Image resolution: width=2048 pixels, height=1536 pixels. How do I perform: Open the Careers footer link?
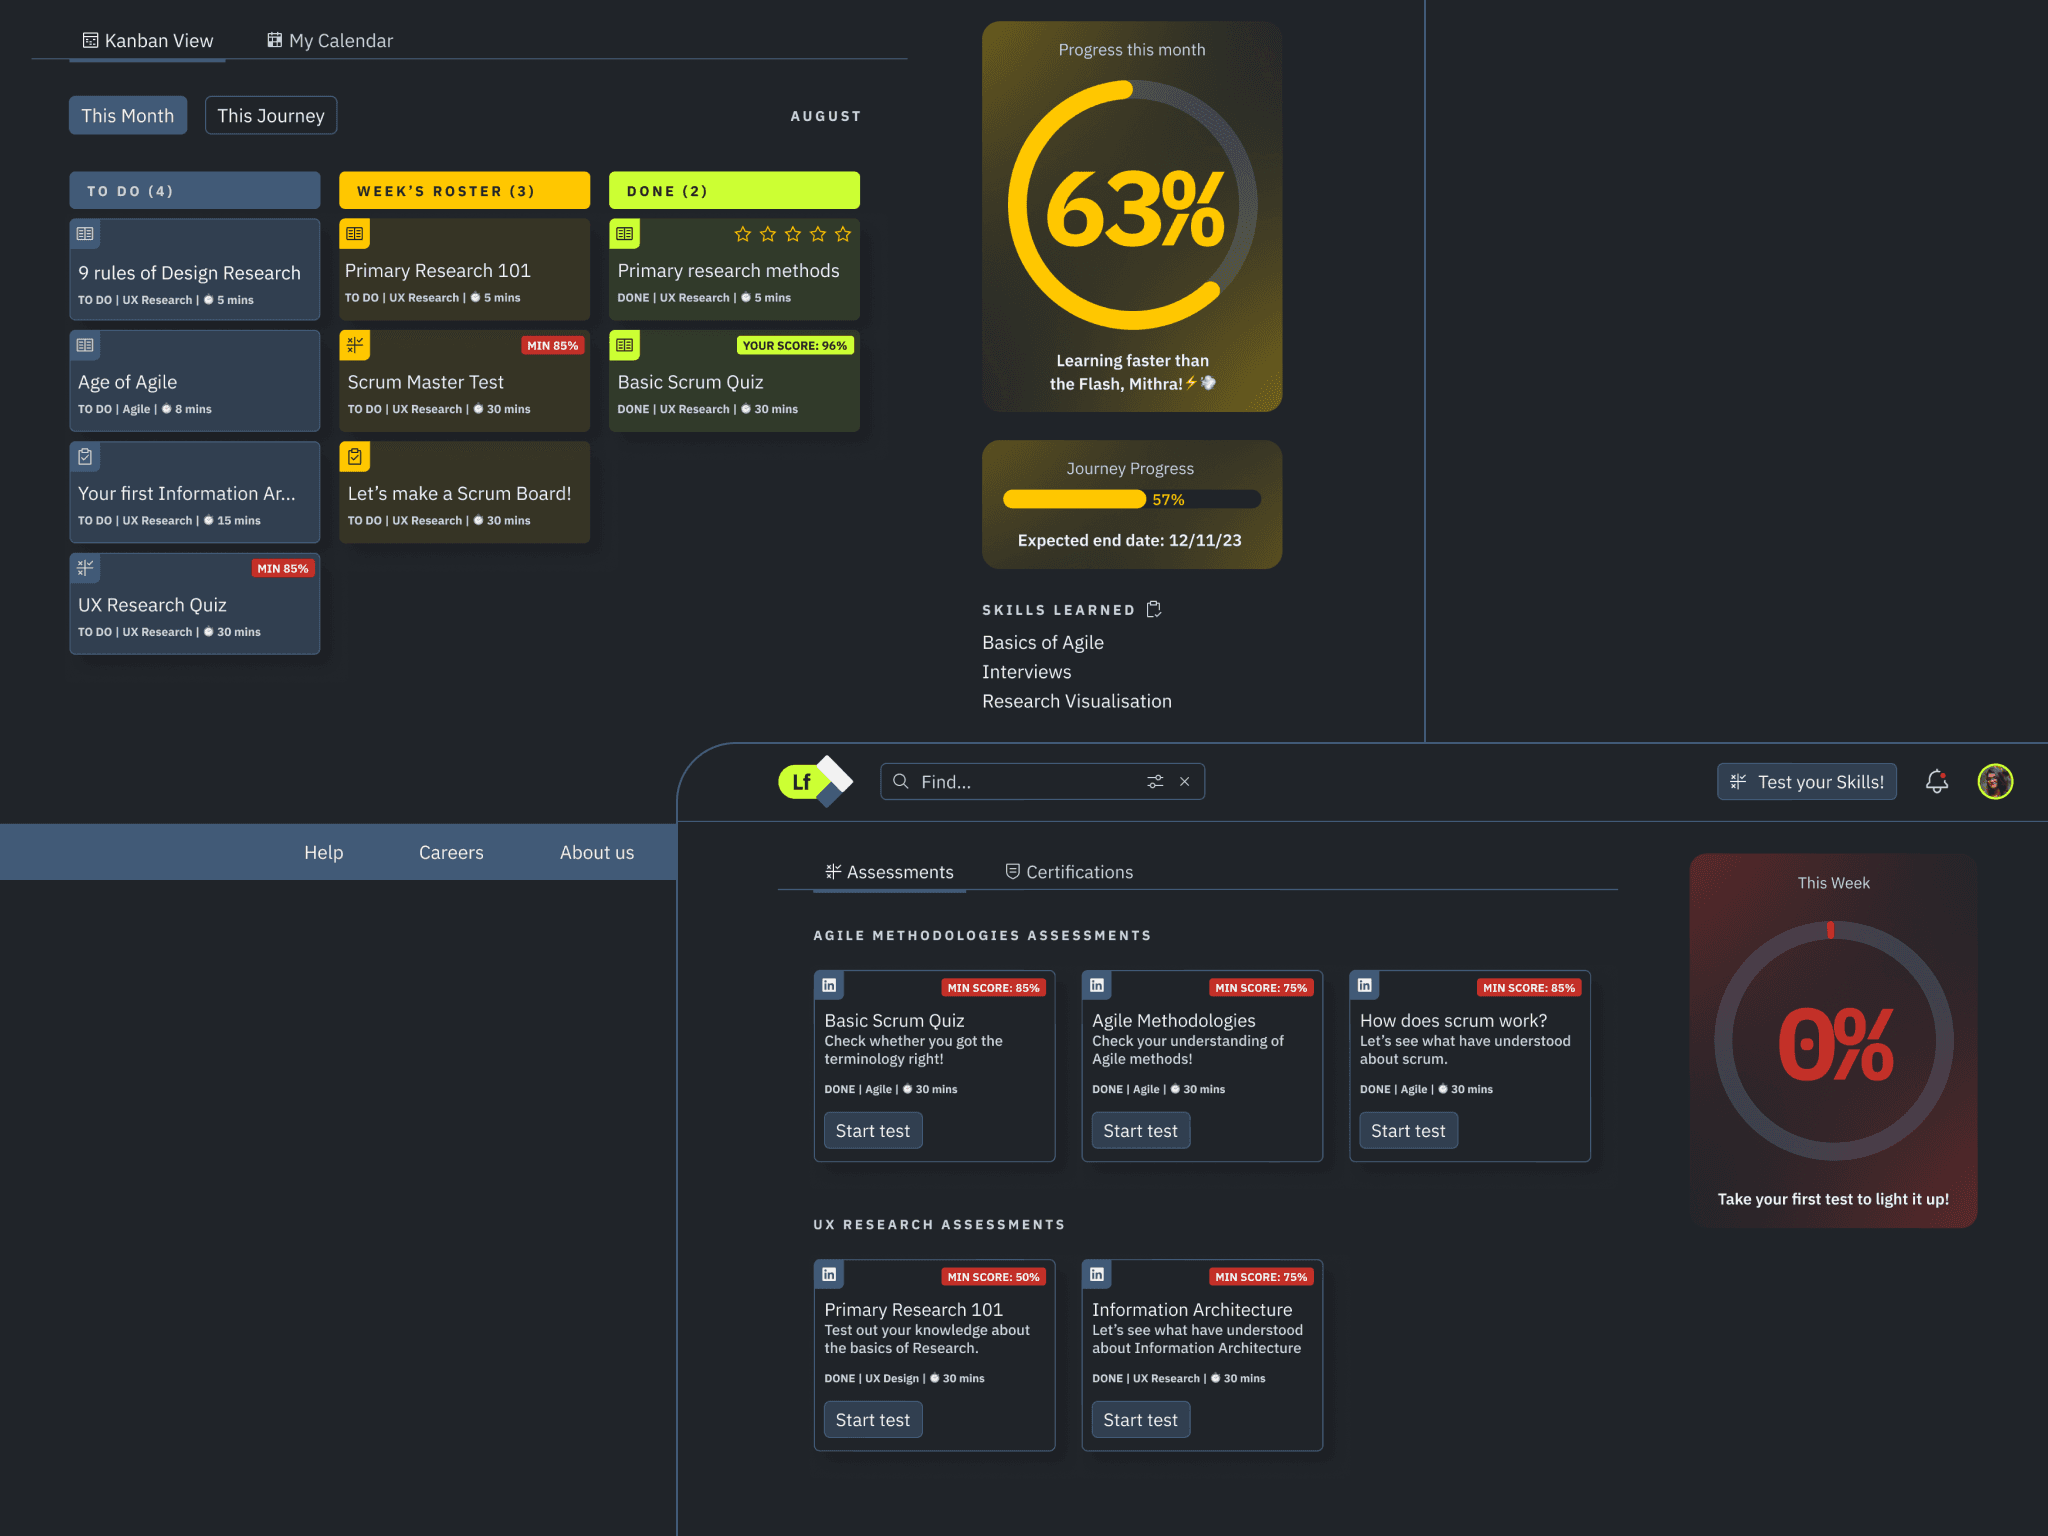click(x=451, y=852)
